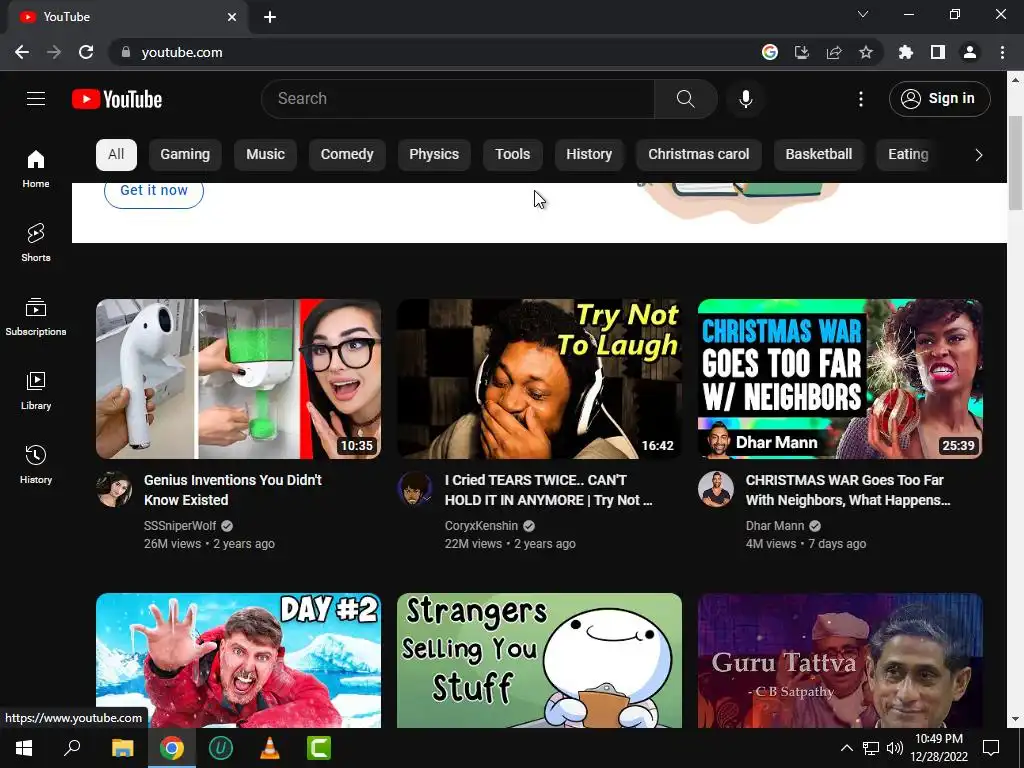Open VLC media player from taskbar
Viewport: 1024px width, 768px height.
pyautogui.click(x=270, y=748)
